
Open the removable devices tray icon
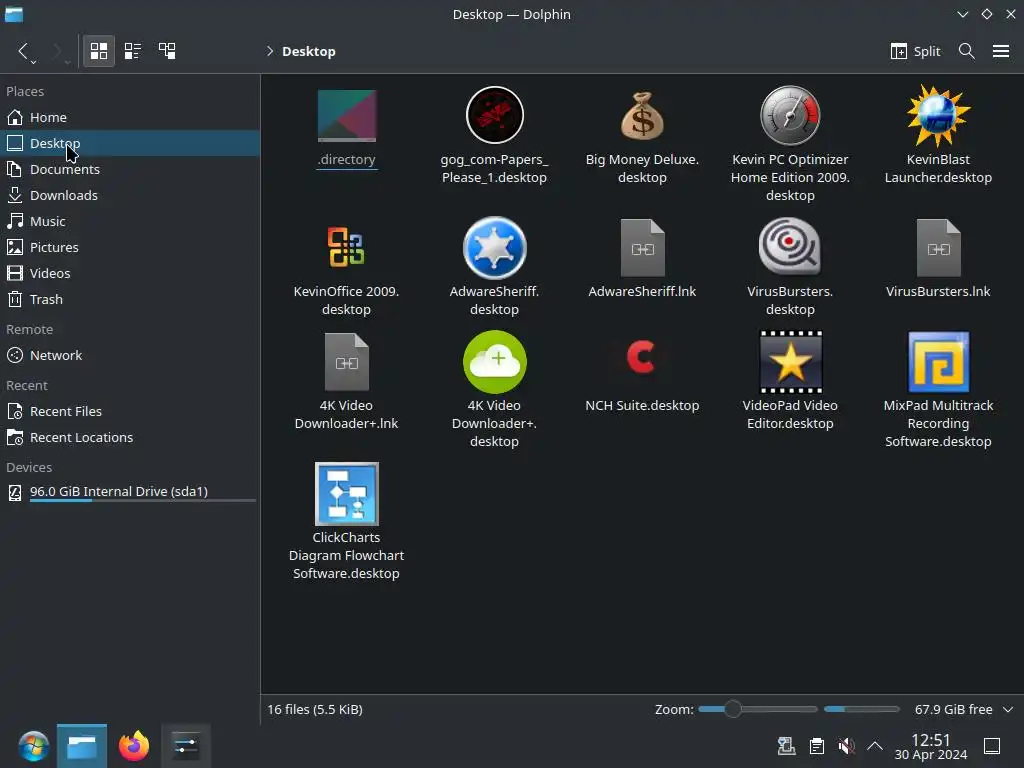click(x=786, y=746)
